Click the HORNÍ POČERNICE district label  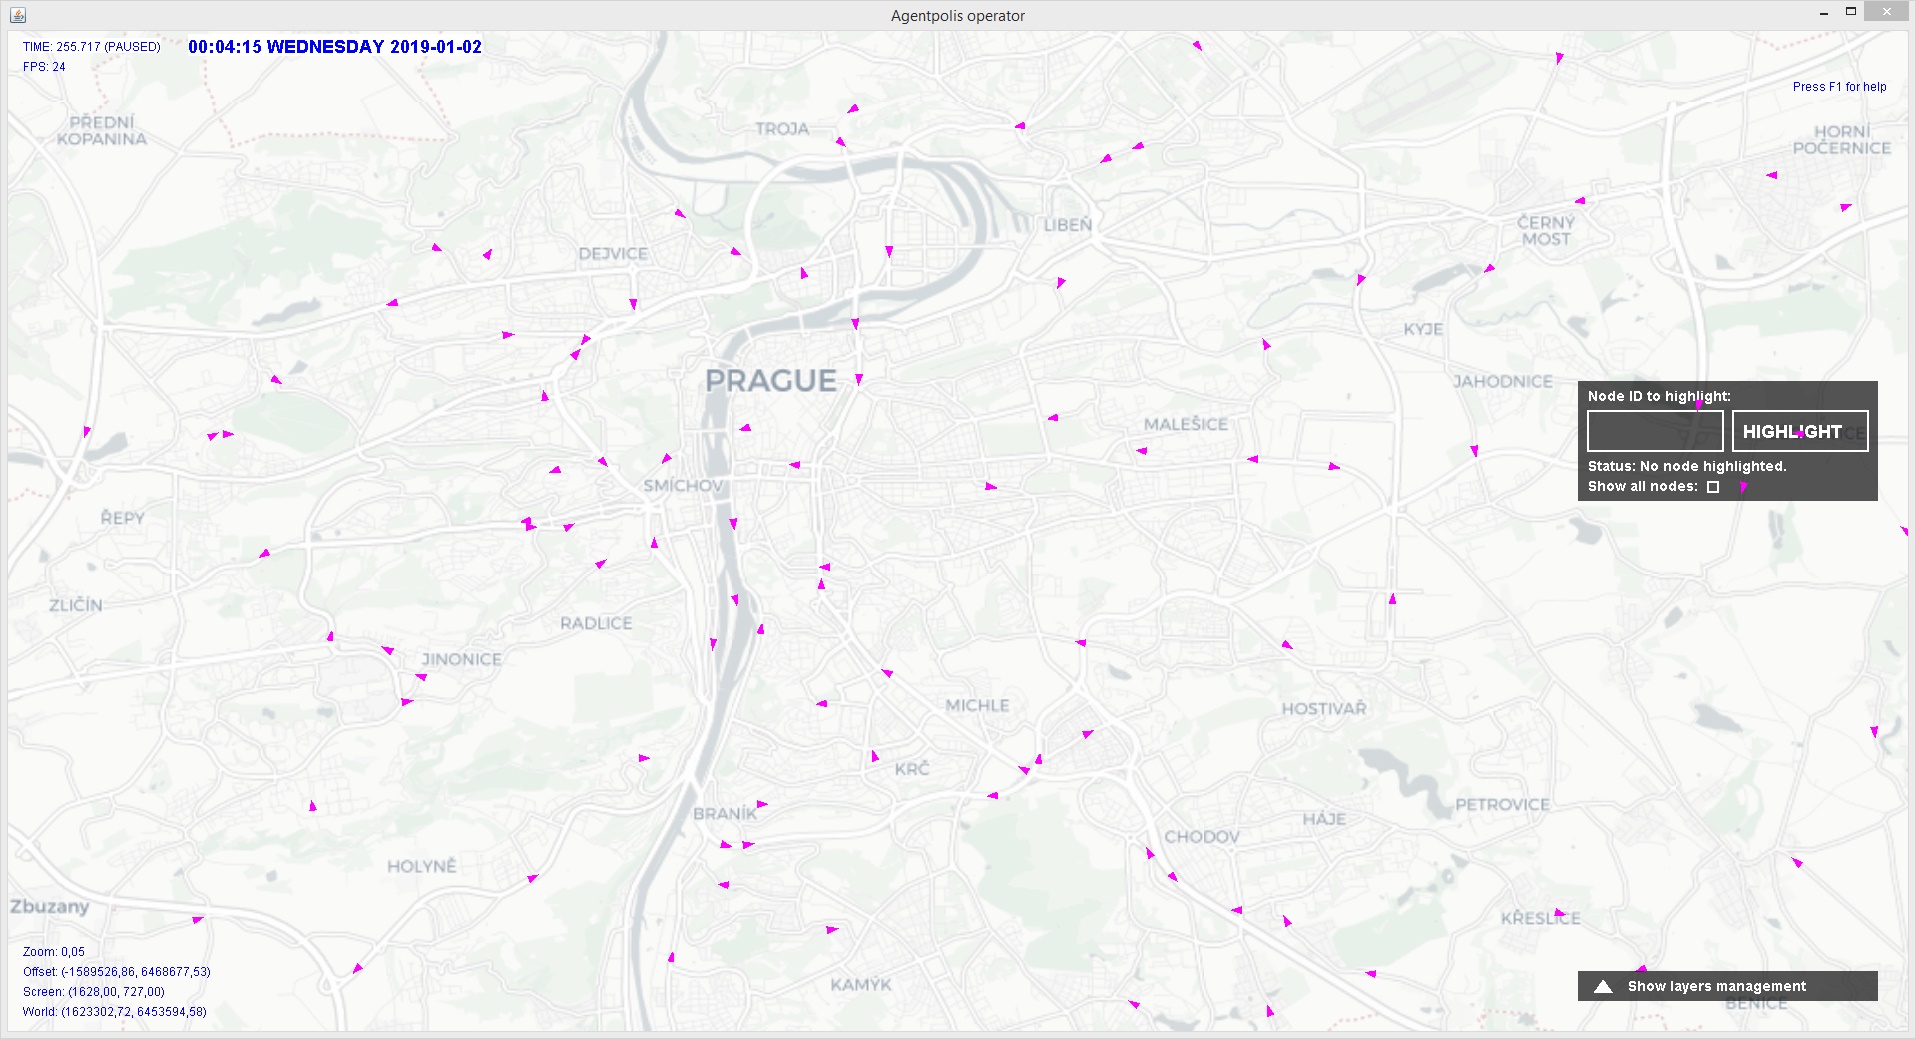pos(1842,140)
